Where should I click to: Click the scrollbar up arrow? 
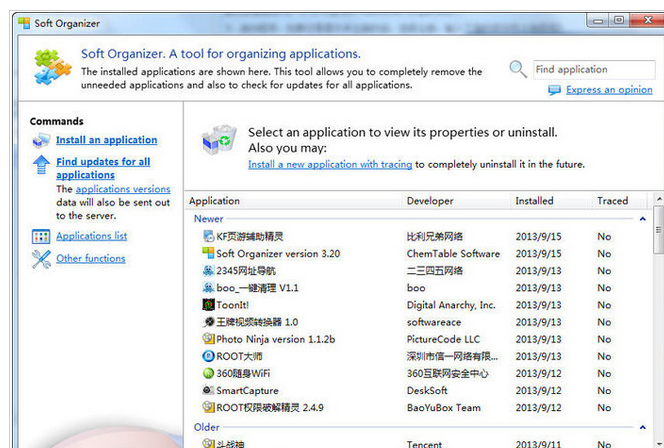coord(659,198)
